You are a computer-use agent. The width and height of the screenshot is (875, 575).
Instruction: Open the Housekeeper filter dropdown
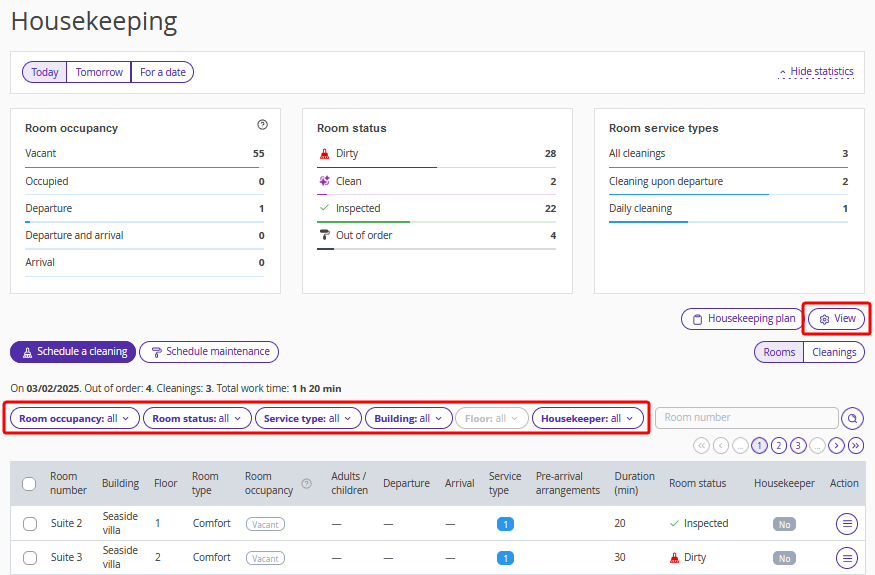[587, 419]
